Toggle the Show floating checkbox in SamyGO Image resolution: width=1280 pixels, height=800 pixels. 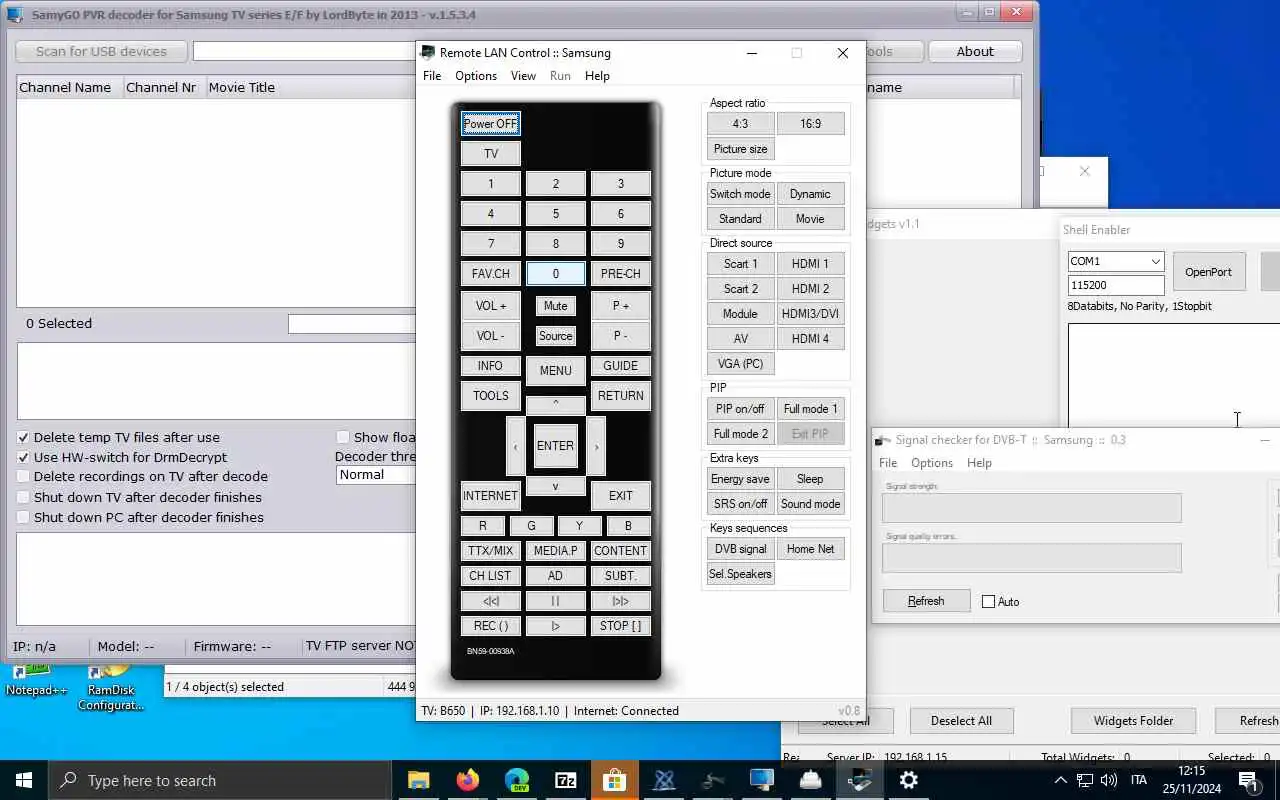pos(343,437)
